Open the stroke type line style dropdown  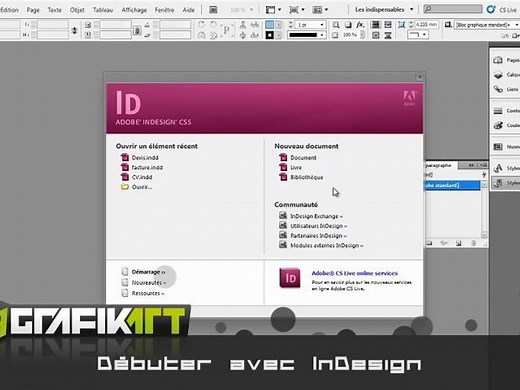322,35
